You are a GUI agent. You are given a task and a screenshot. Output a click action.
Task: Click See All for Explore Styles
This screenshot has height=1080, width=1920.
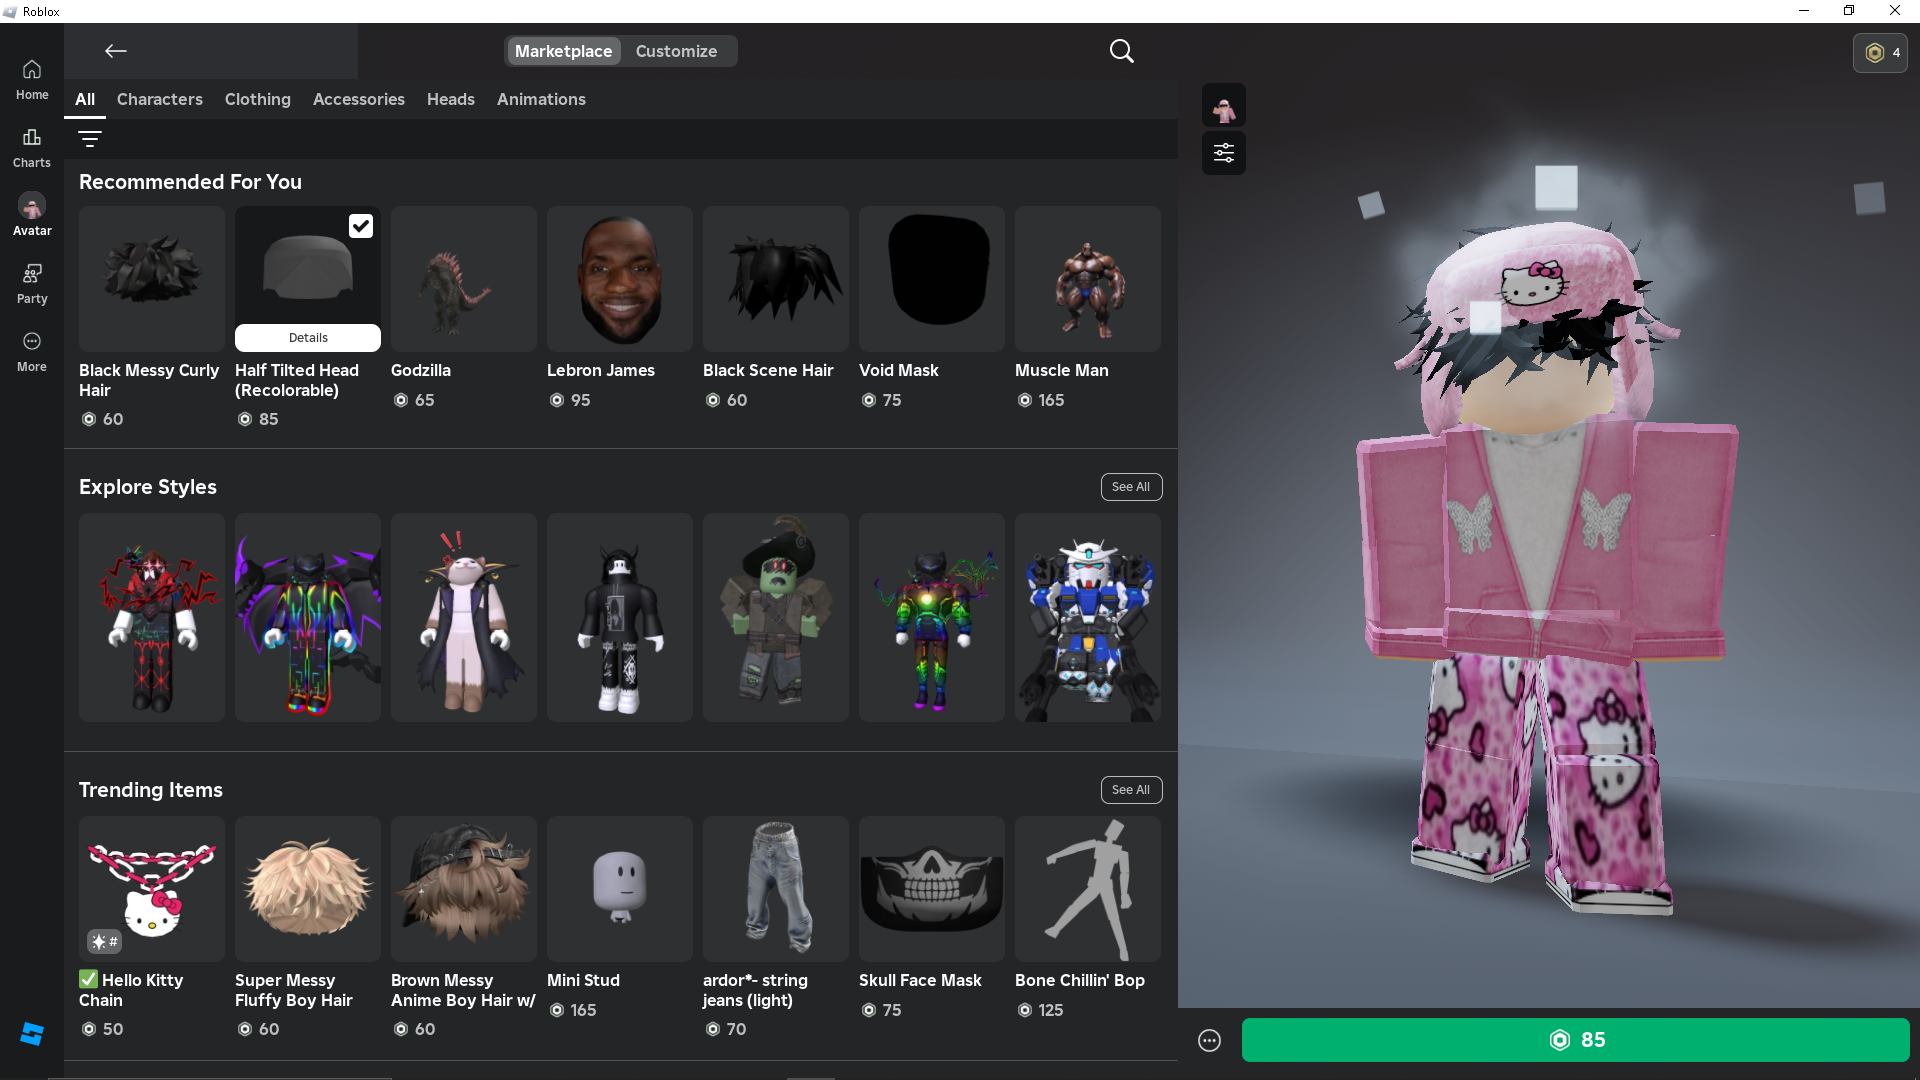pyautogui.click(x=1131, y=487)
